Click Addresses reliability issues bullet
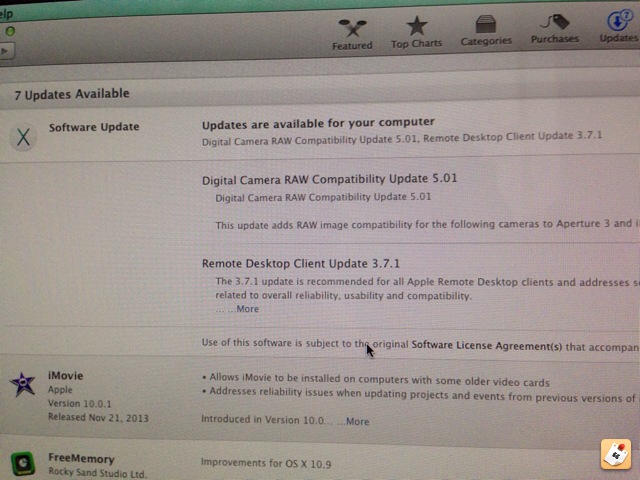Image resolution: width=640 pixels, height=480 pixels. (419, 394)
